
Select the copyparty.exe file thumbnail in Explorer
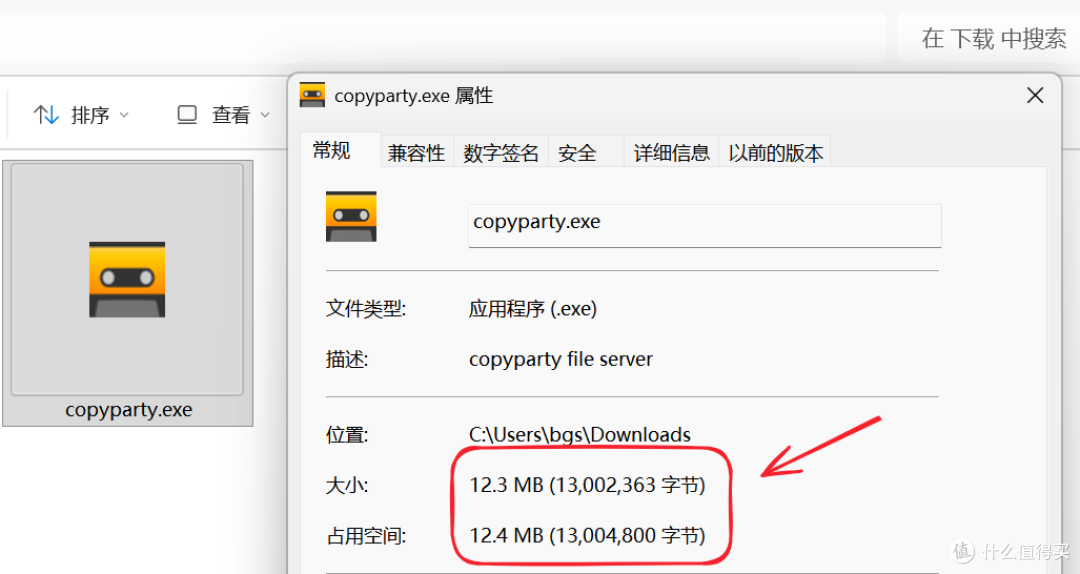click(x=127, y=279)
